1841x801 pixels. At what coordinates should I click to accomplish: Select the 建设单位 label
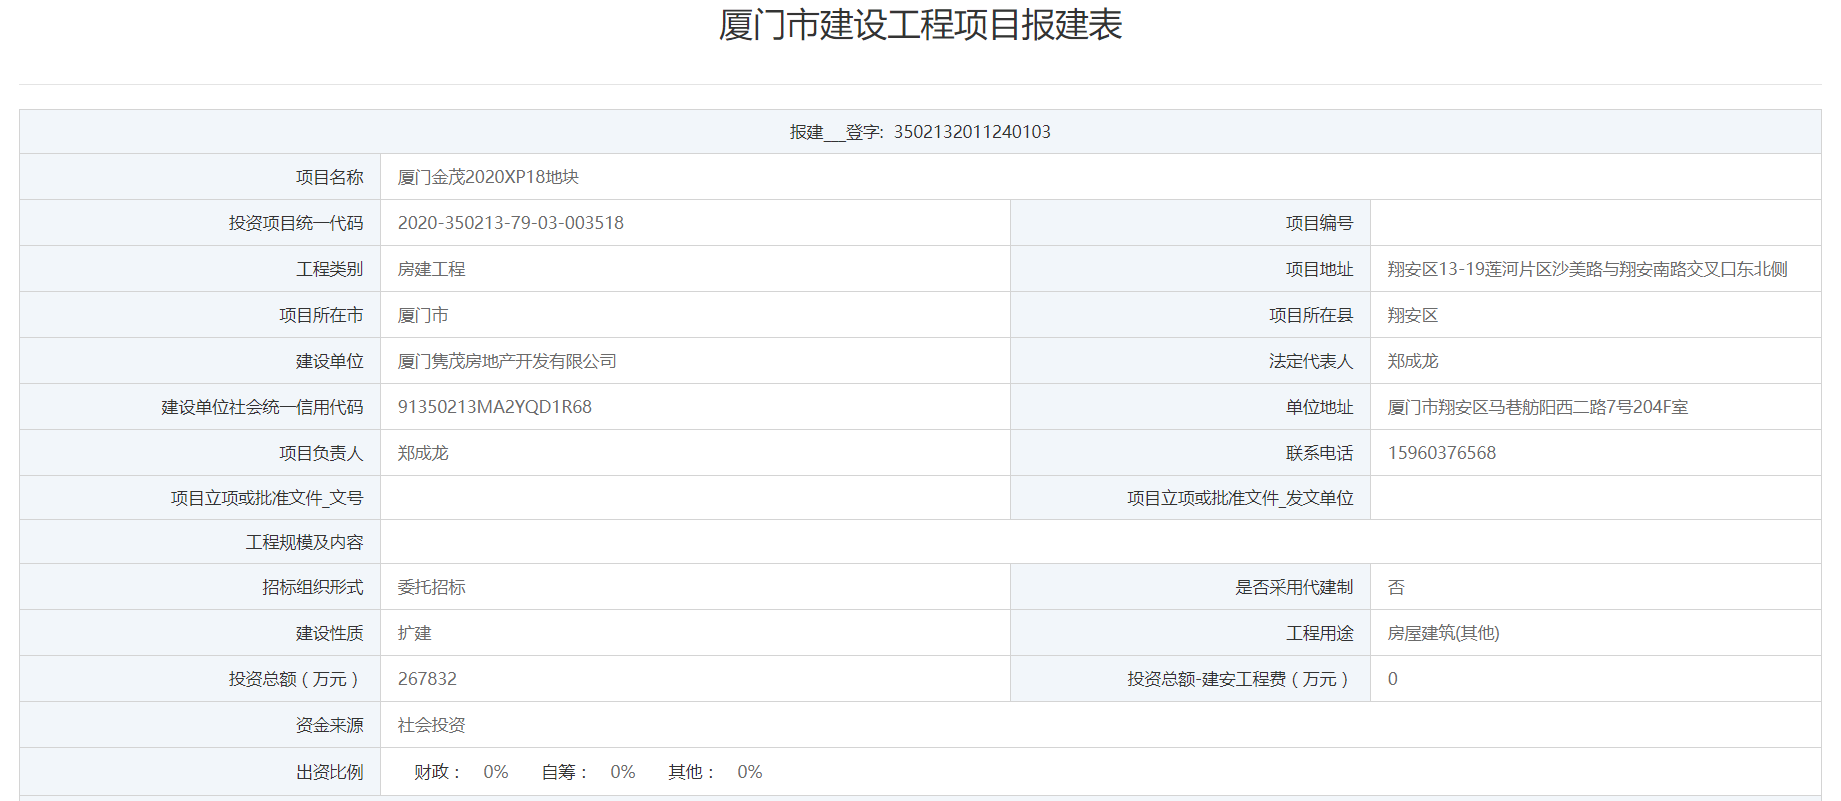(x=330, y=361)
